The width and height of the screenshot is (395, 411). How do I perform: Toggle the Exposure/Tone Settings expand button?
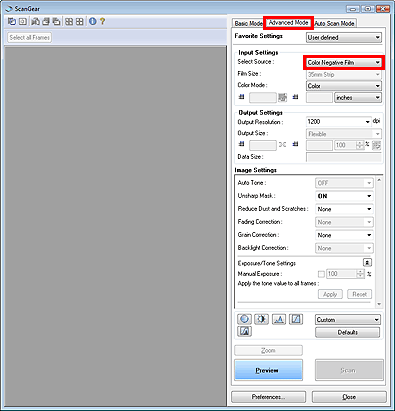pyautogui.click(x=367, y=263)
